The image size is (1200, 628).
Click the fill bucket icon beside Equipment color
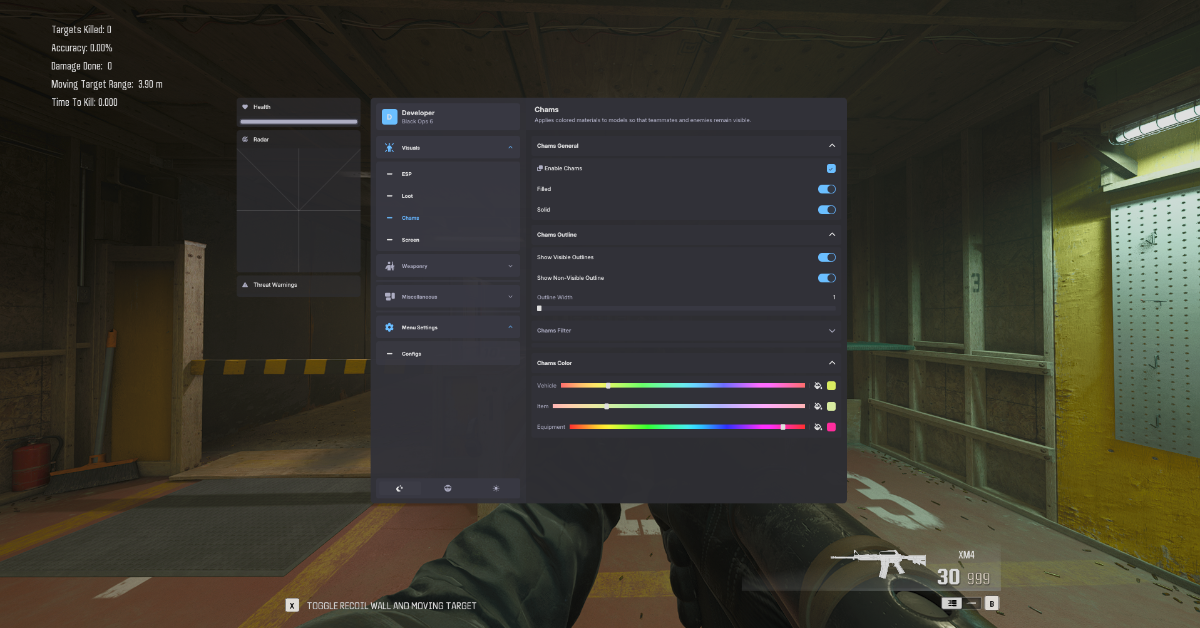[x=817, y=427]
